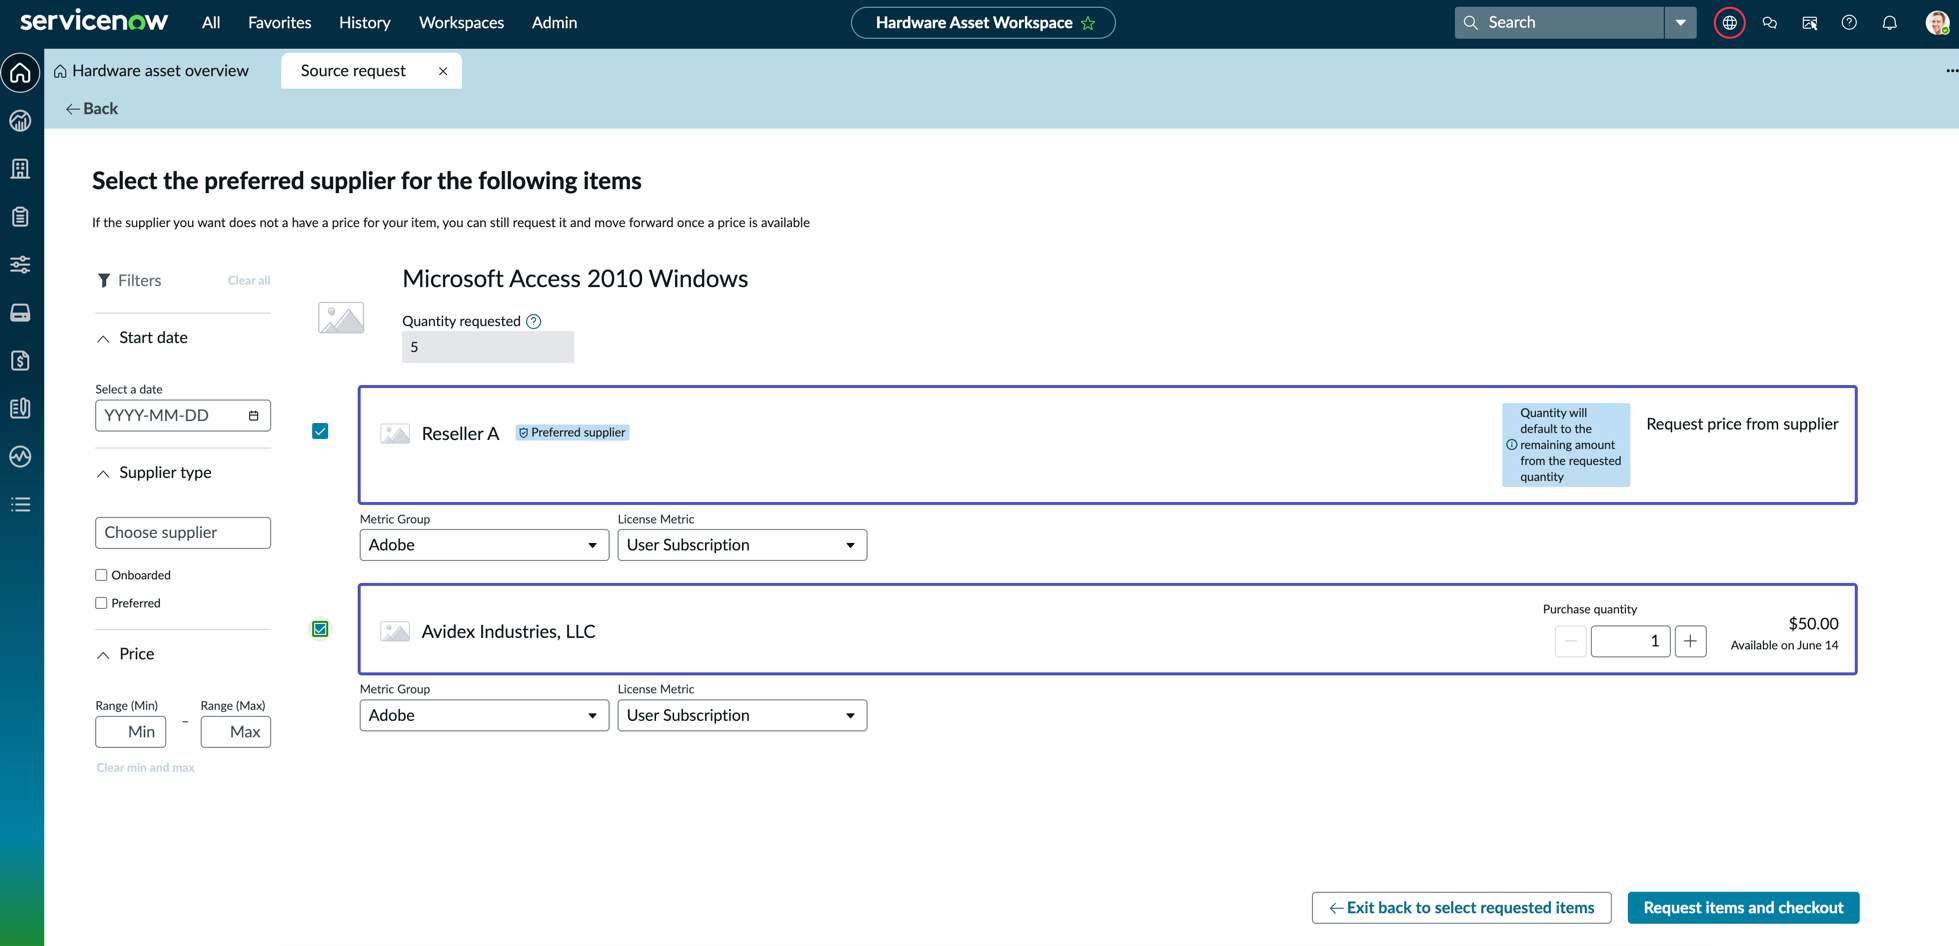Open the notifications bell
This screenshot has width=1959, height=946.
click(1889, 23)
